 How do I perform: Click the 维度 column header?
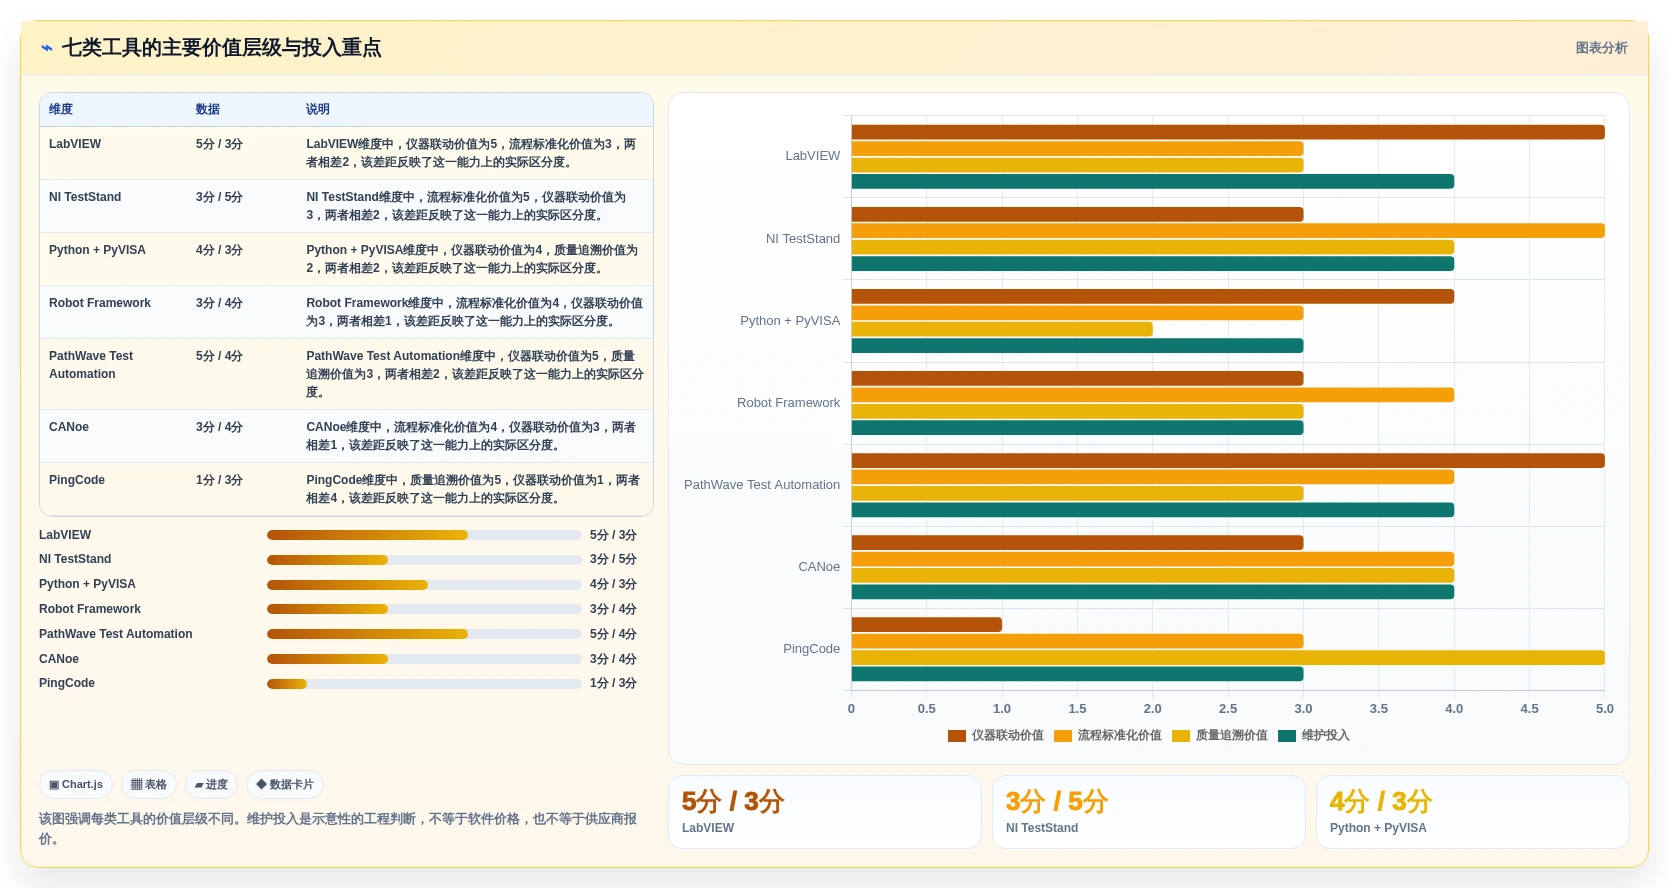(x=61, y=110)
